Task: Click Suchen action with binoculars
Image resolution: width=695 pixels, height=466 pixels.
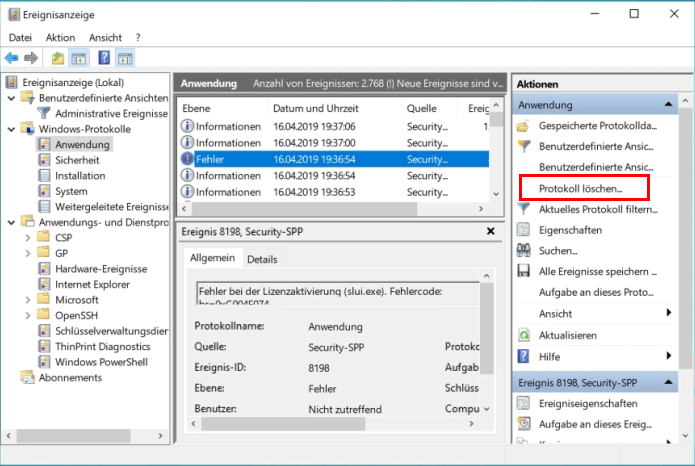Action: coord(558,251)
